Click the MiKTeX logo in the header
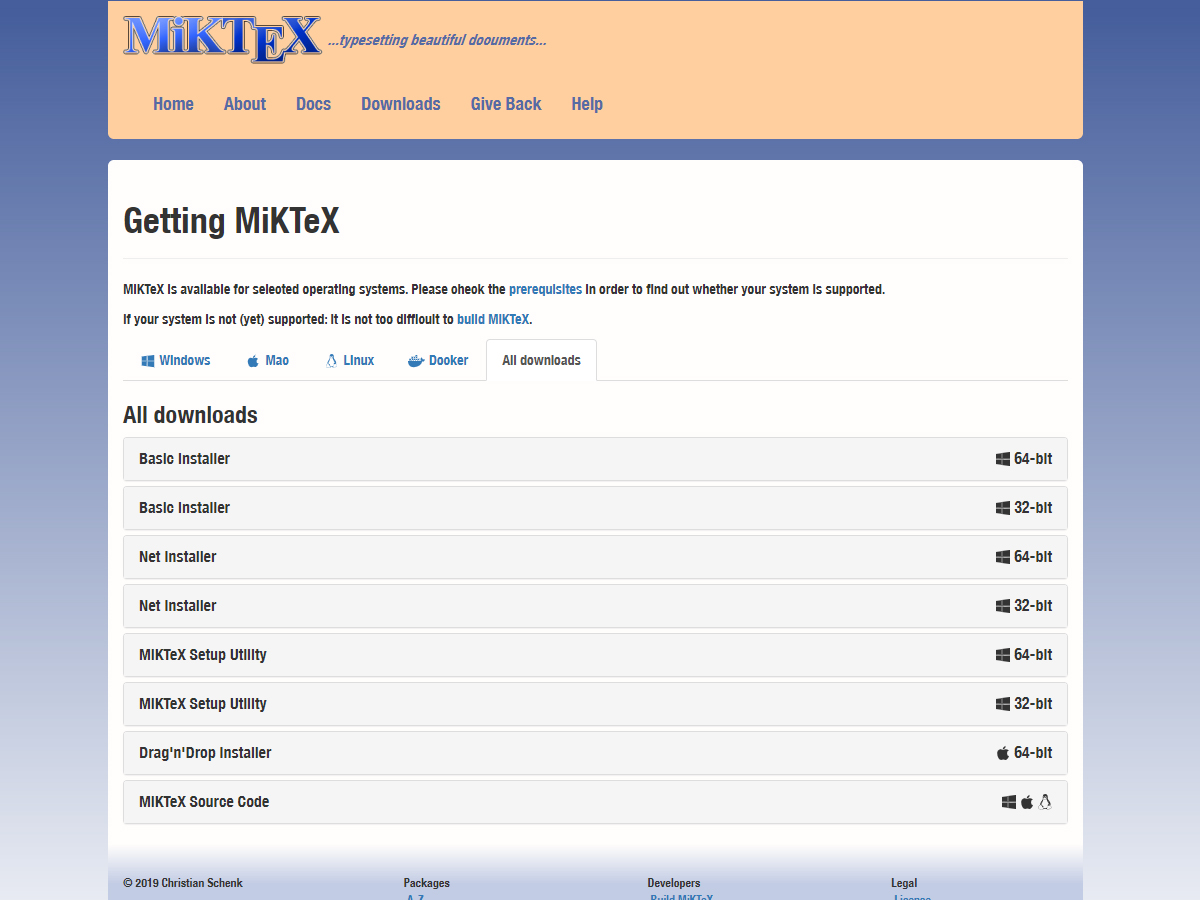1200x900 pixels. 222,37
